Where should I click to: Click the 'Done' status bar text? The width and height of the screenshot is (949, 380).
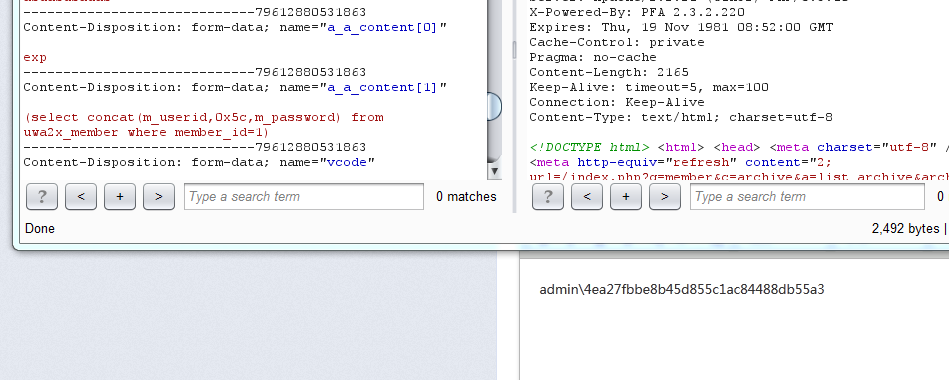point(40,229)
